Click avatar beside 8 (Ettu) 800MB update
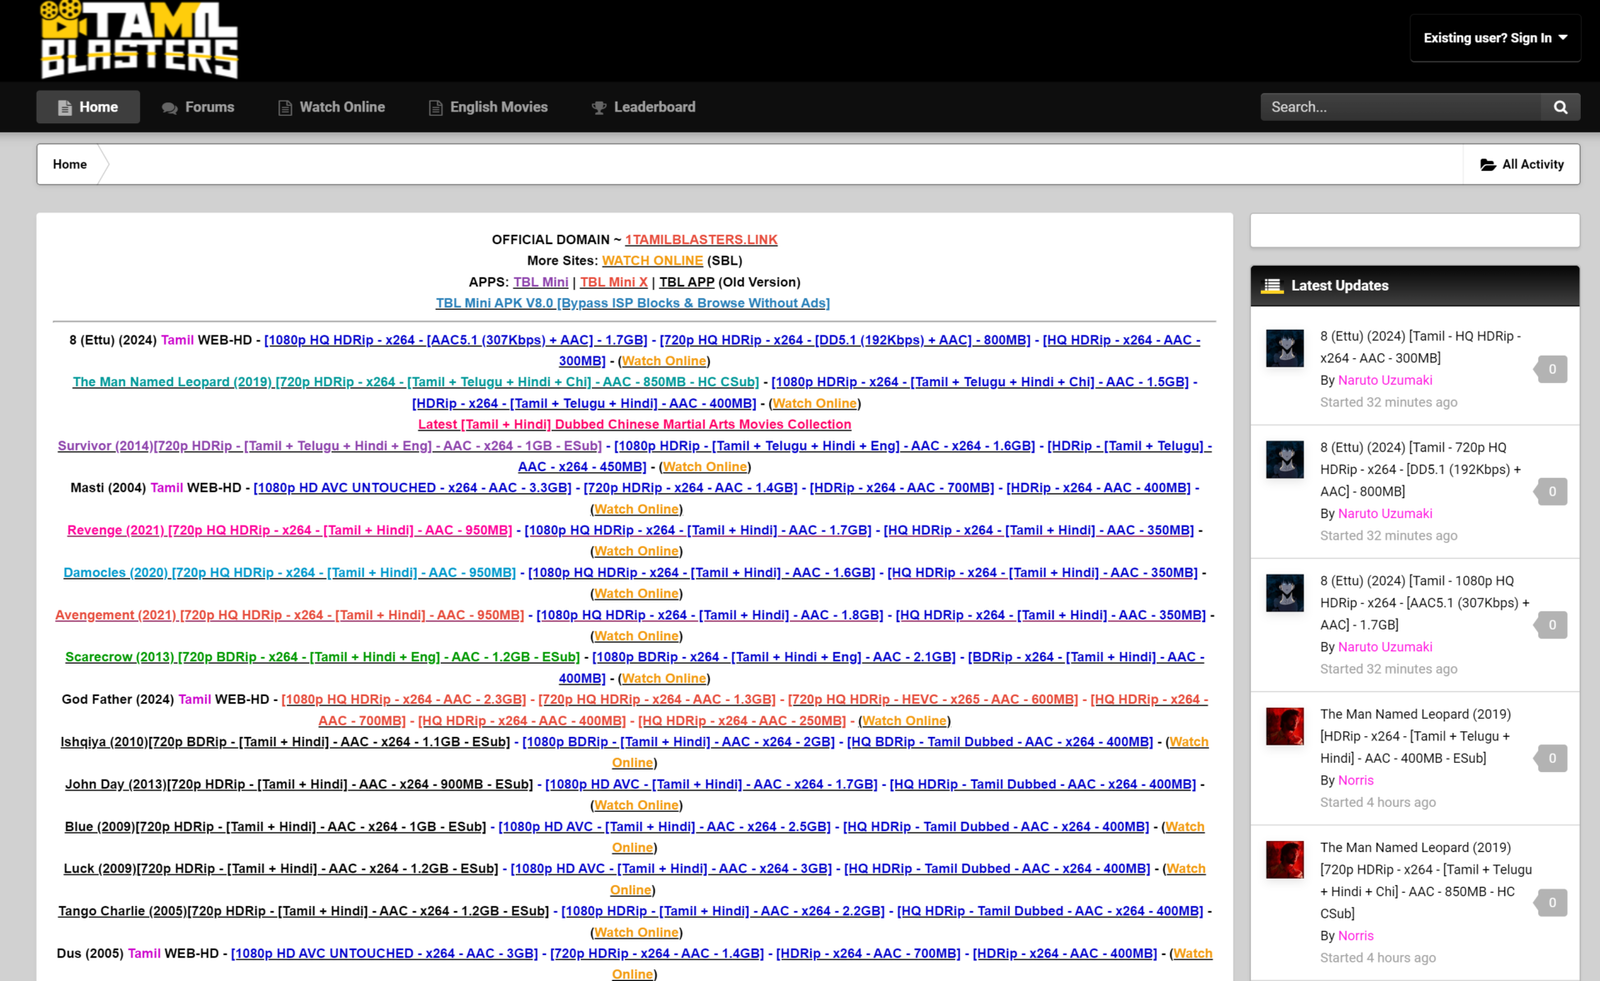The width and height of the screenshot is (1600, 981). [x=1285, y=460]
